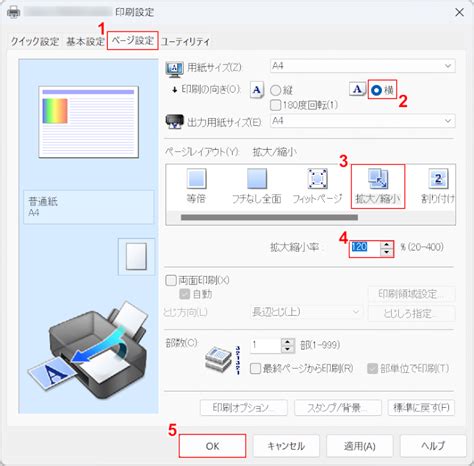The width and height of the screenshot is (474, 466).
Task: Click the small paper sheet preview icon
Action: pyautogui.click(x=136, y=257)
